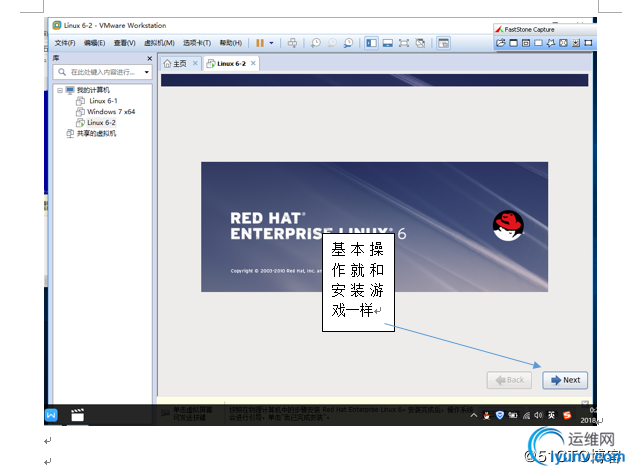Viewport: 631px width, 473px height.
Task: Open the 编辑(E) menu
Action: pyautogui.click(x=95, y=43)
